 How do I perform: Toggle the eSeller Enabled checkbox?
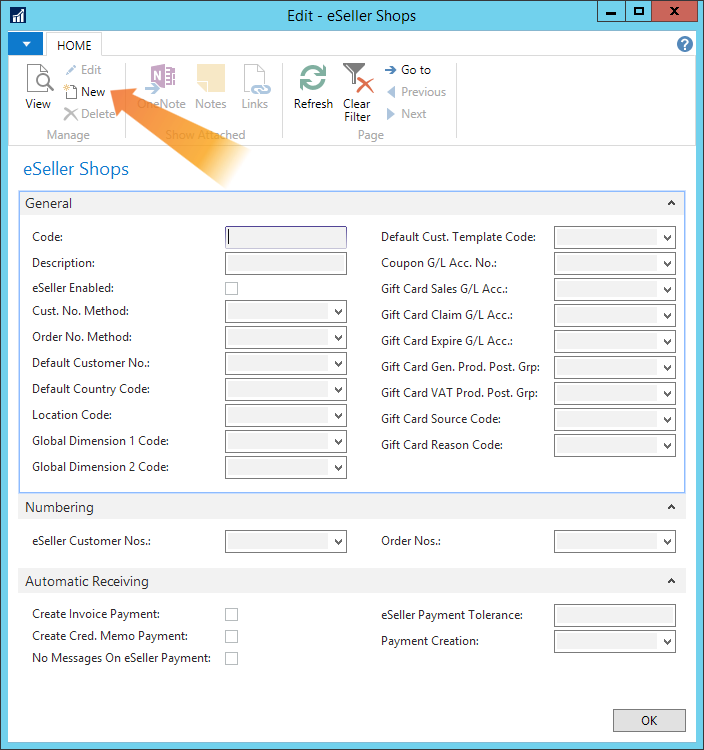click(x=231, y=288)
